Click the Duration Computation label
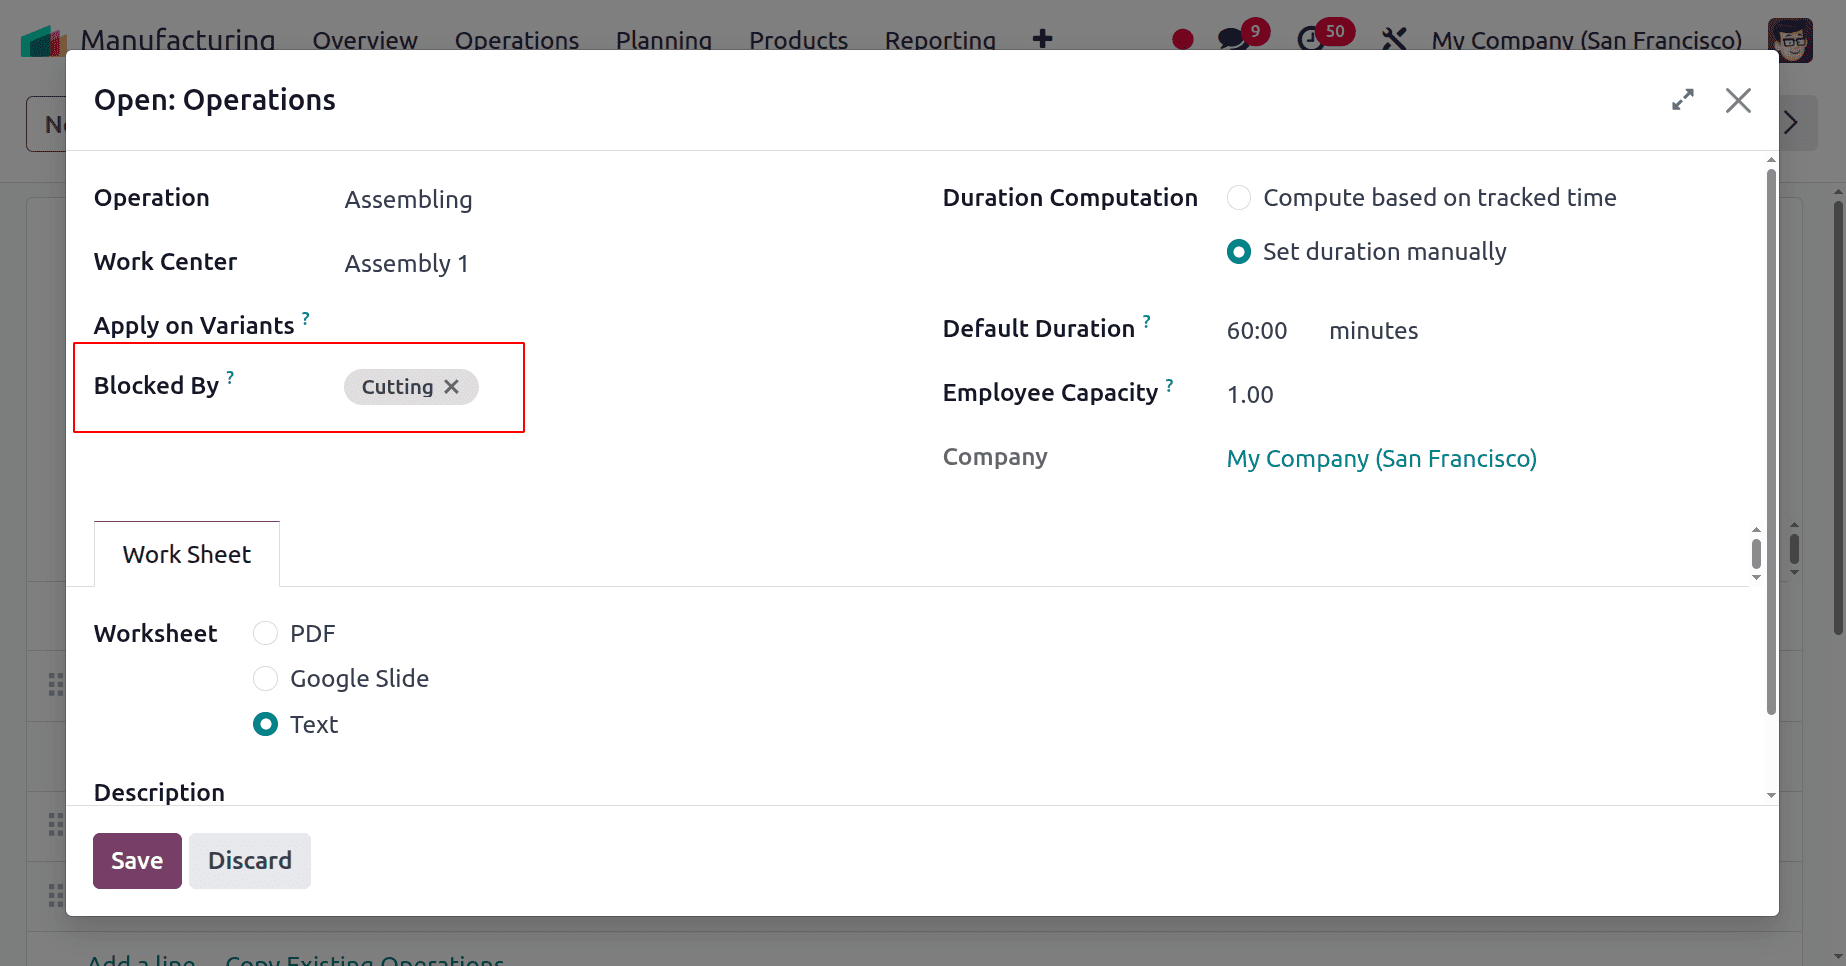This screenshot has width=1846, height=966. point(1070,198)
